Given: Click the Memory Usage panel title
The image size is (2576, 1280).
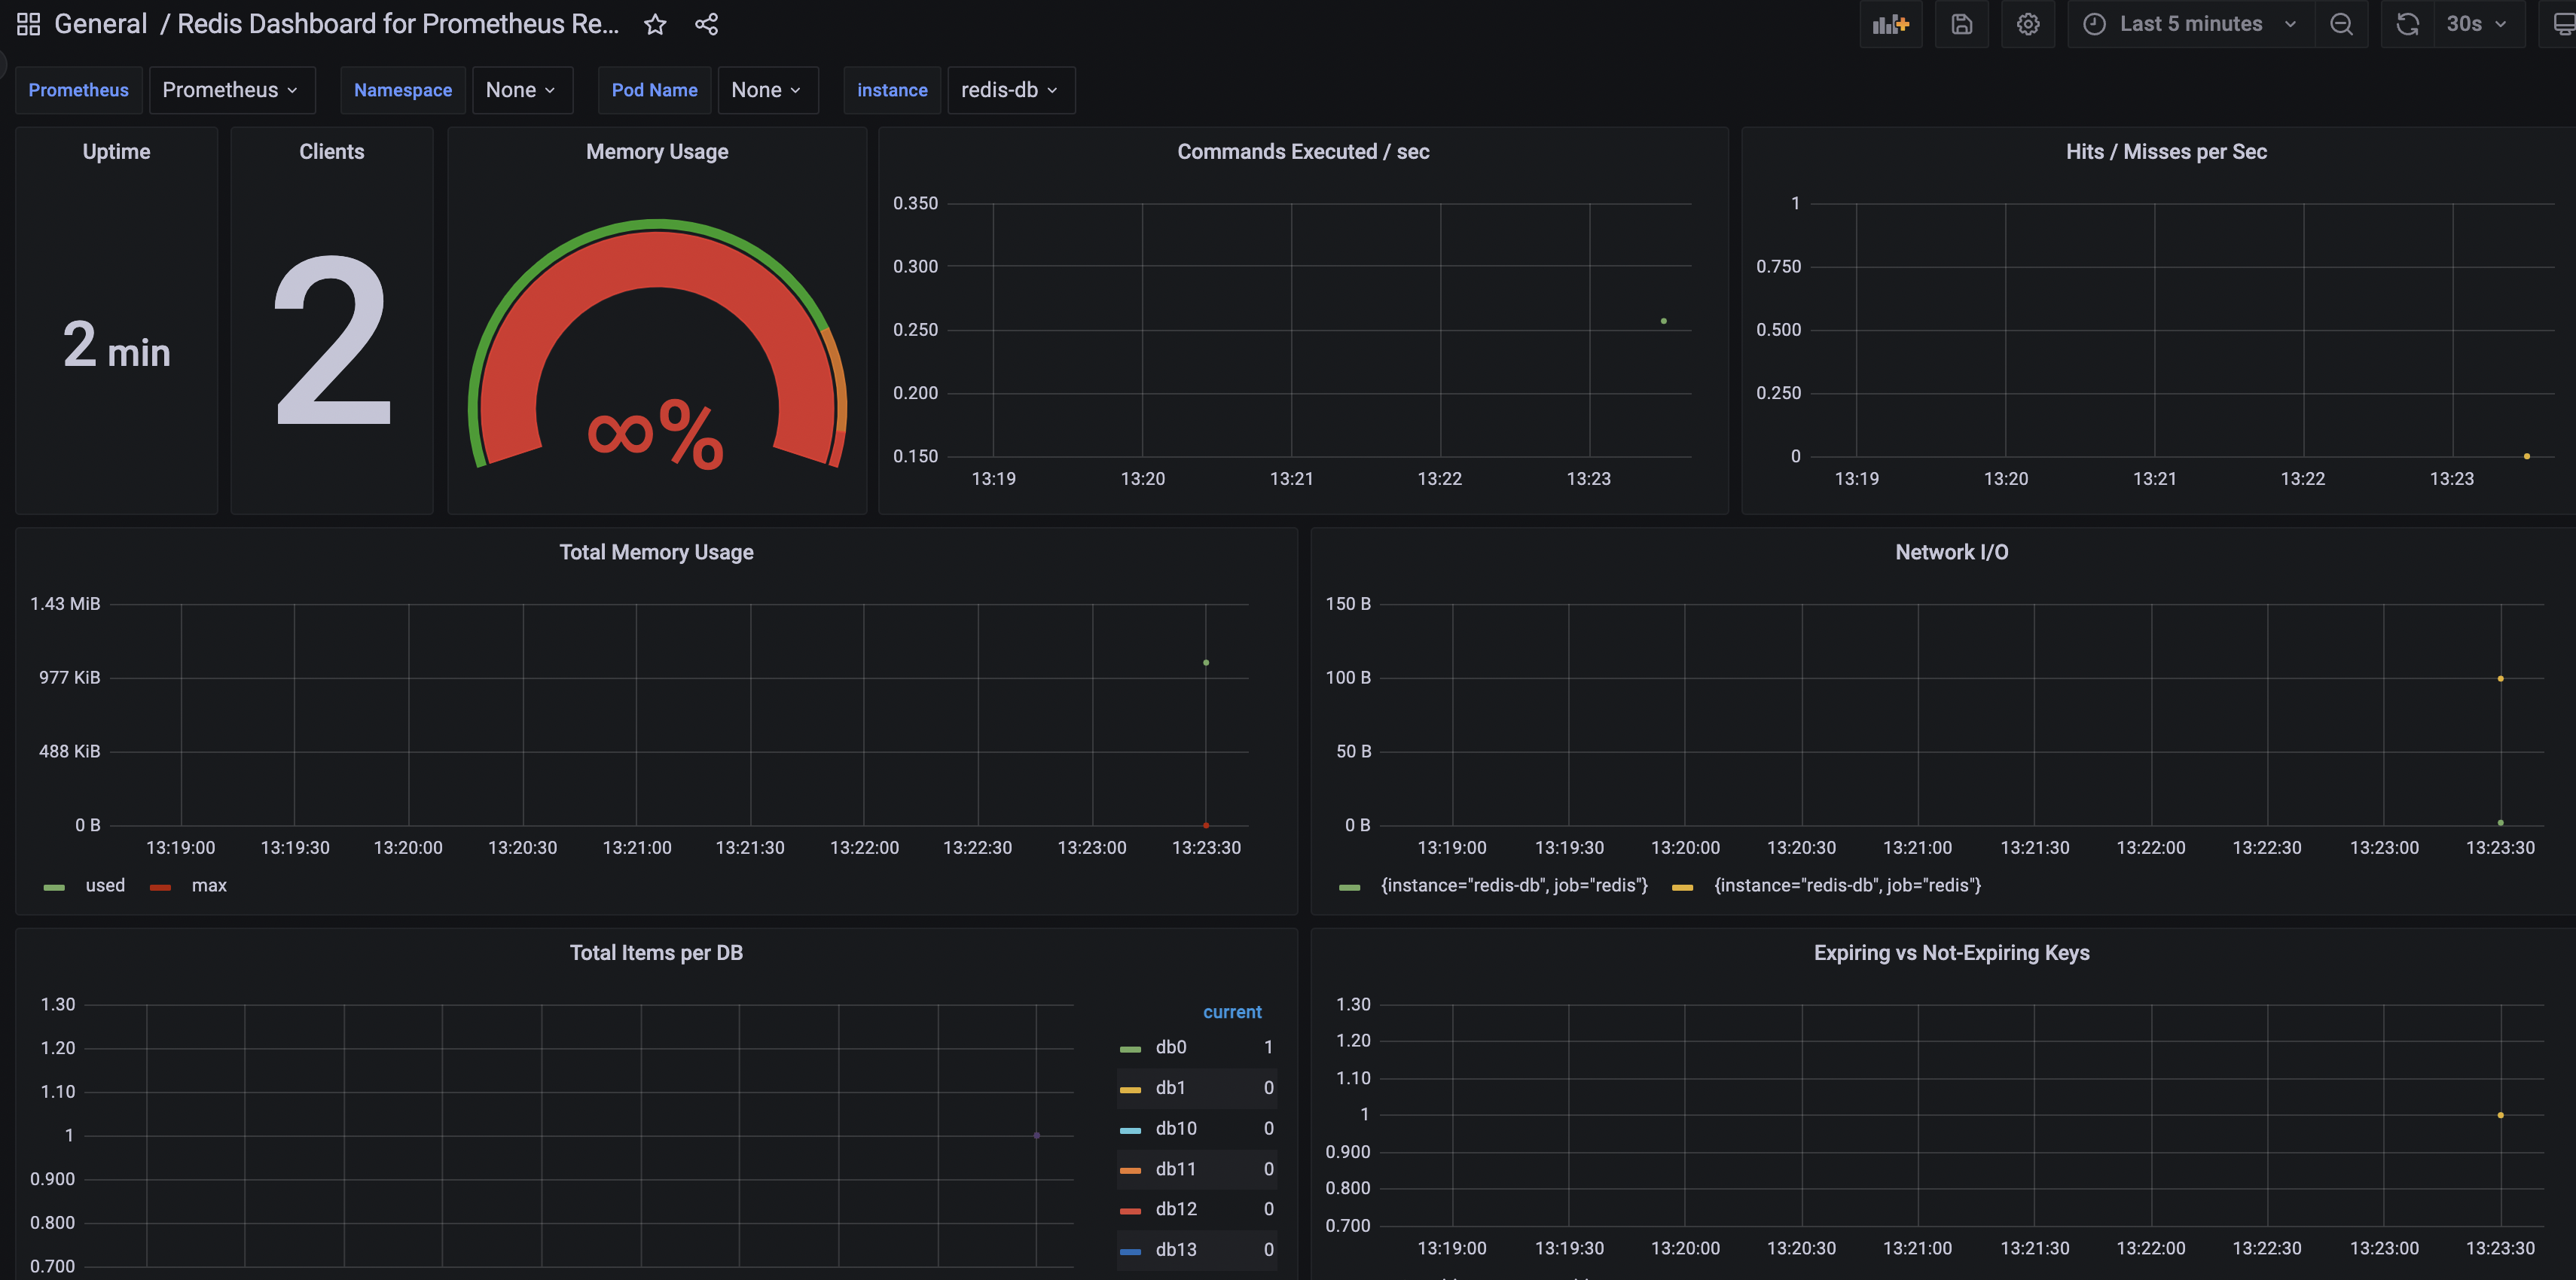Looking at the screenshot, I should click(x=657, y=152).
